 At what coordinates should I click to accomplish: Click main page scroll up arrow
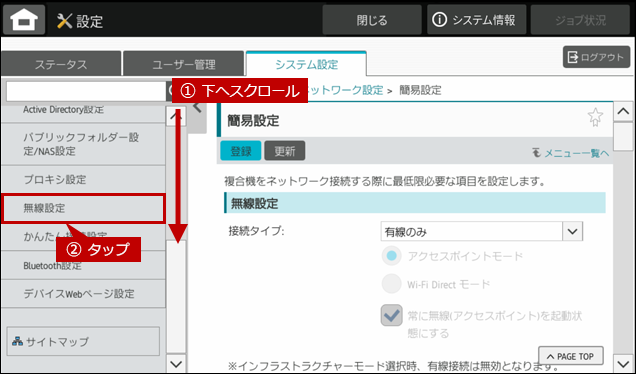click(x=623, y=111)
